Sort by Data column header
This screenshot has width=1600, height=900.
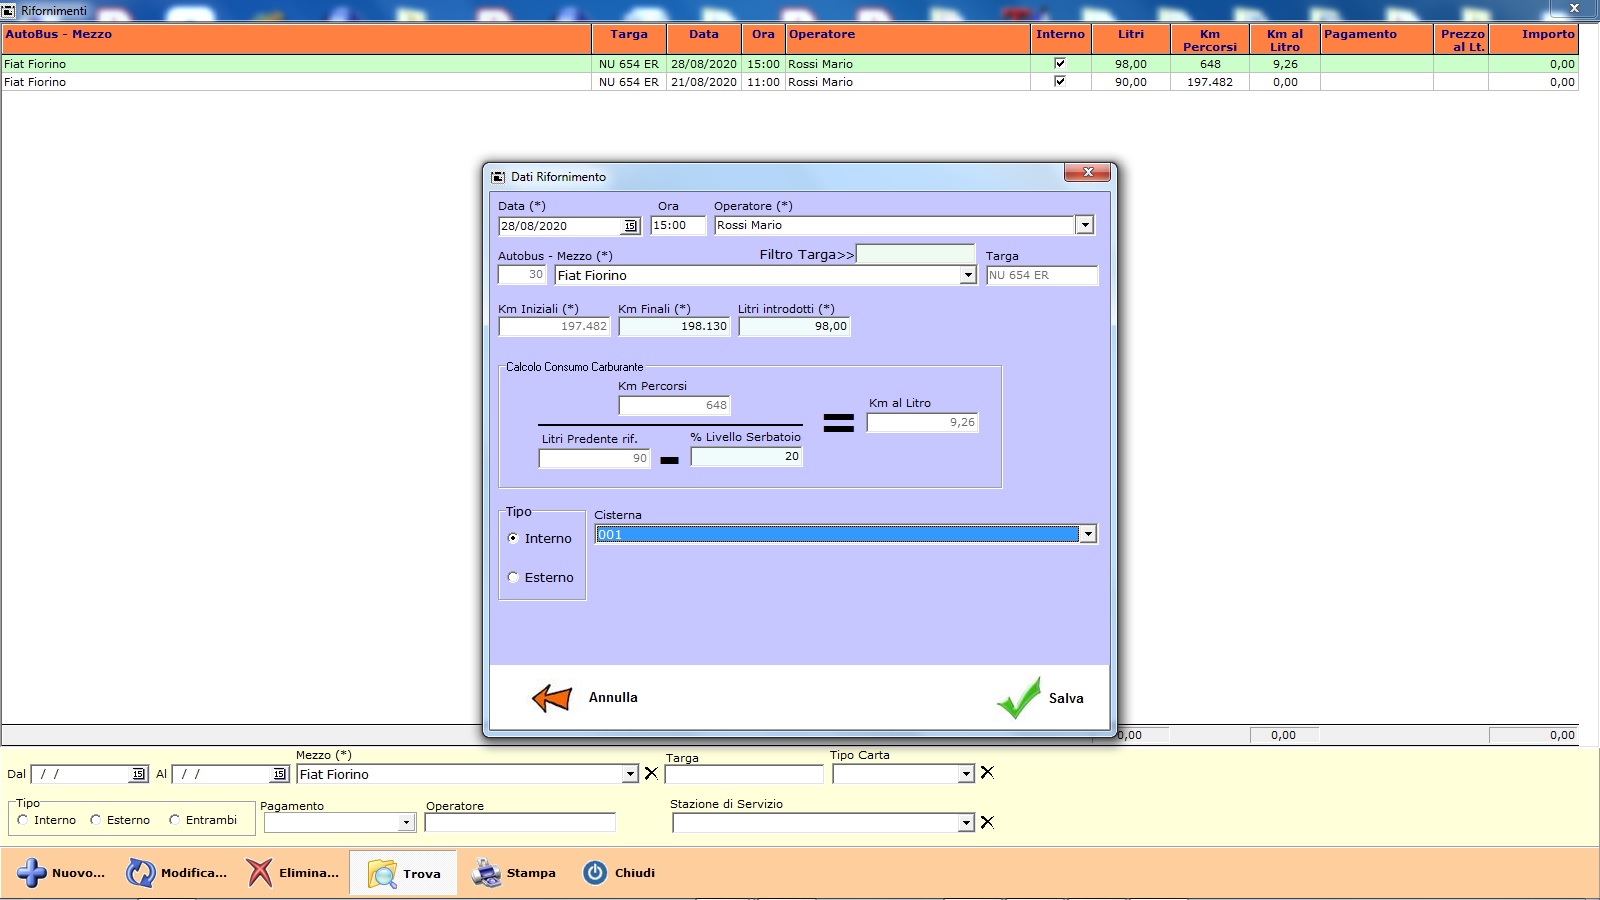click(x=704, y=39)
